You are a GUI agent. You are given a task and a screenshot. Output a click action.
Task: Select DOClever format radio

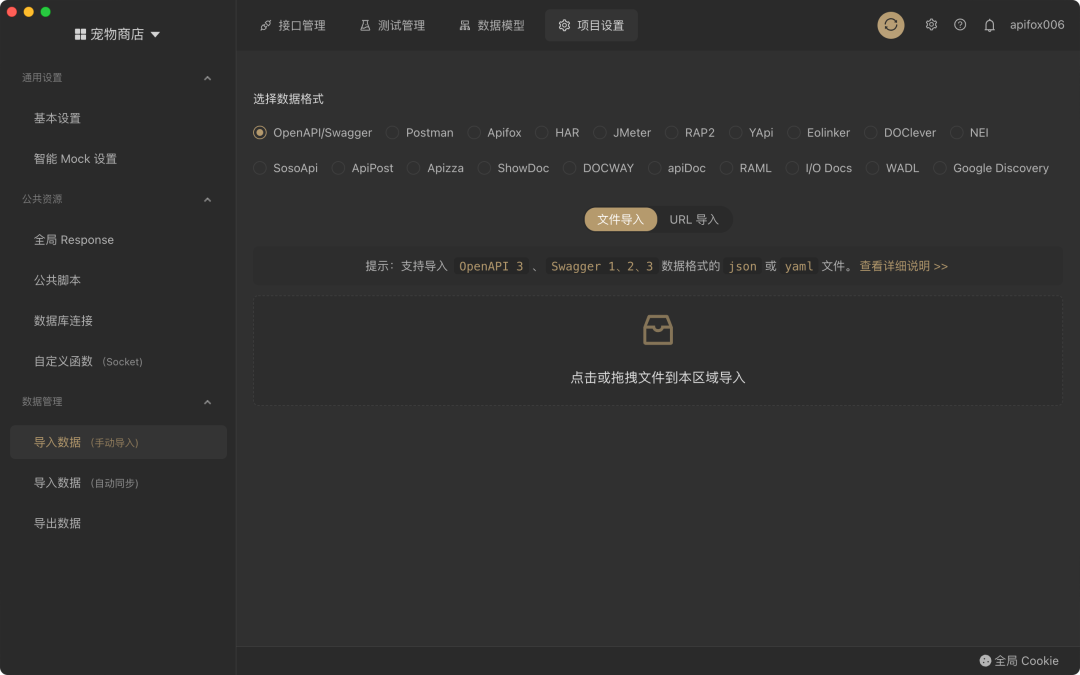click(871, 132)
